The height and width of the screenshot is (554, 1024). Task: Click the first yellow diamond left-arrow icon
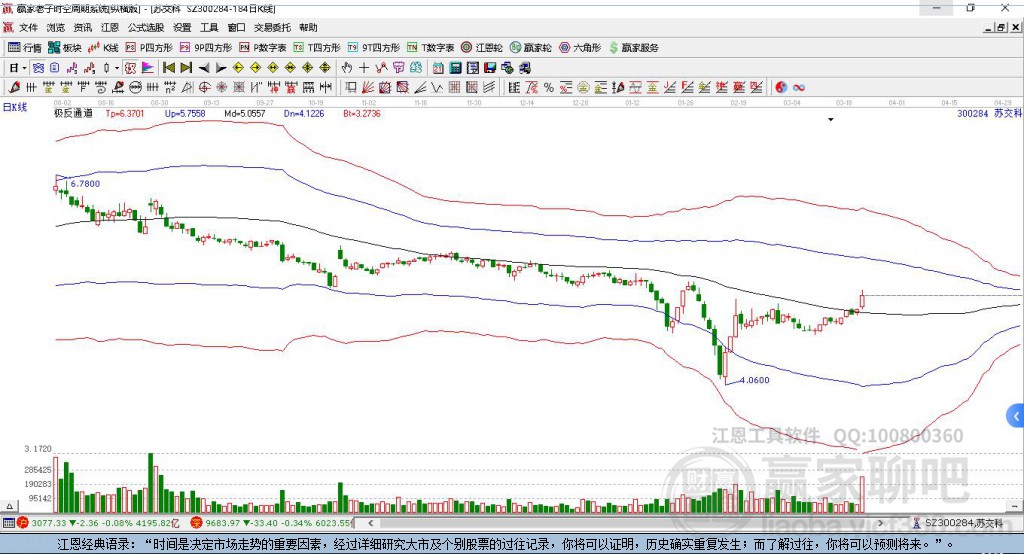pos(238,68)
